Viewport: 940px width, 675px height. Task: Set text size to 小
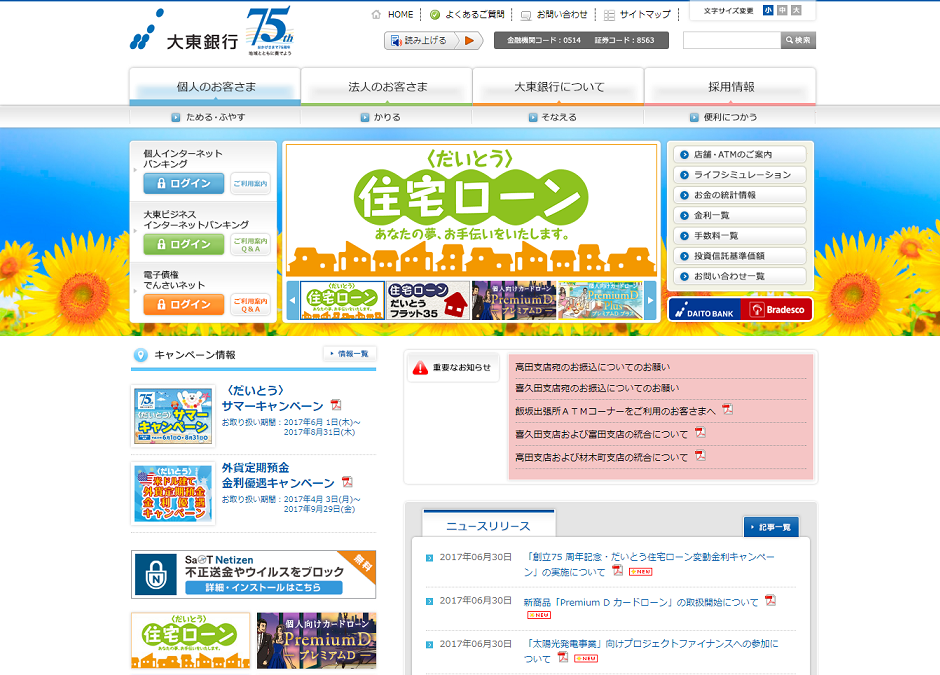[768, 10]
